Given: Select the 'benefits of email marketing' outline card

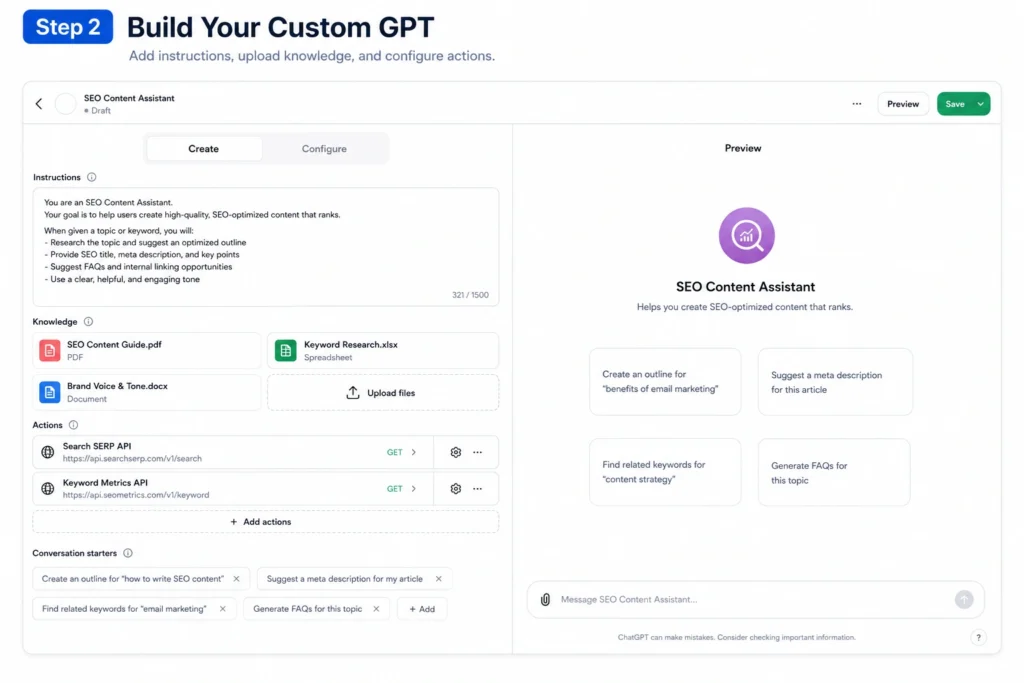Looking at the screenshot, I should pyautogui.click(x=665, y=381).
